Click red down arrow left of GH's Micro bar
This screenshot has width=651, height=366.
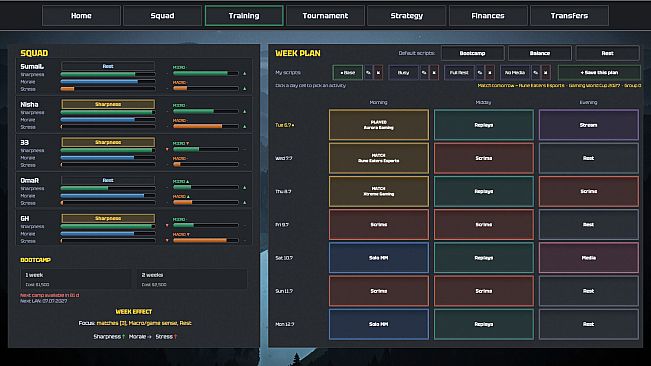click(167, 225)
